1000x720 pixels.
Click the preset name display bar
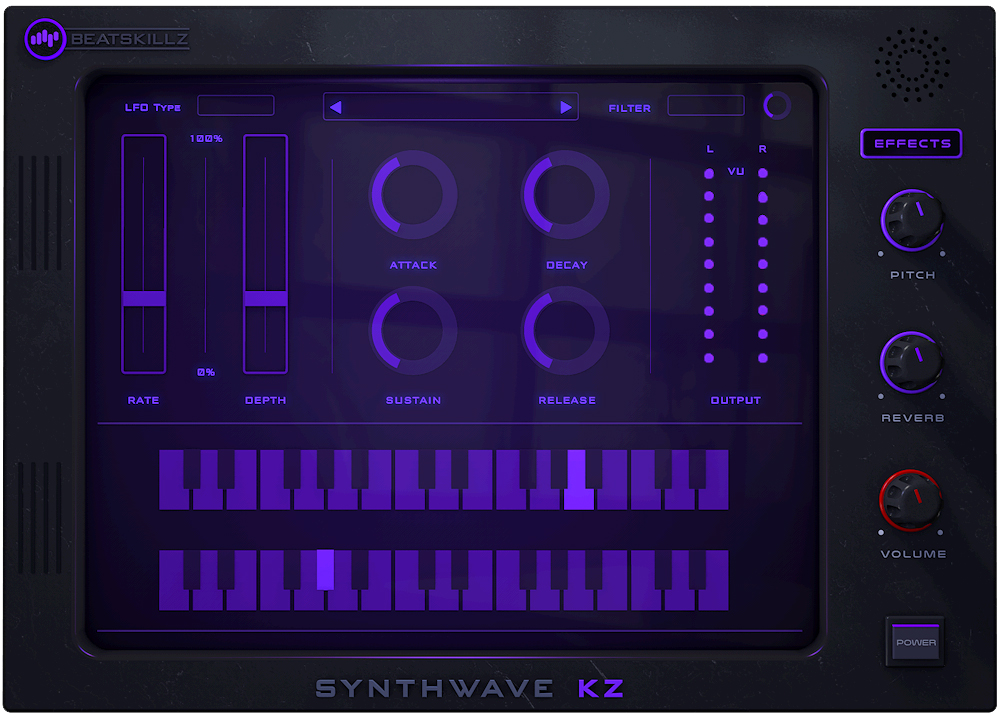pyautogui.click(x=450, y=107)
